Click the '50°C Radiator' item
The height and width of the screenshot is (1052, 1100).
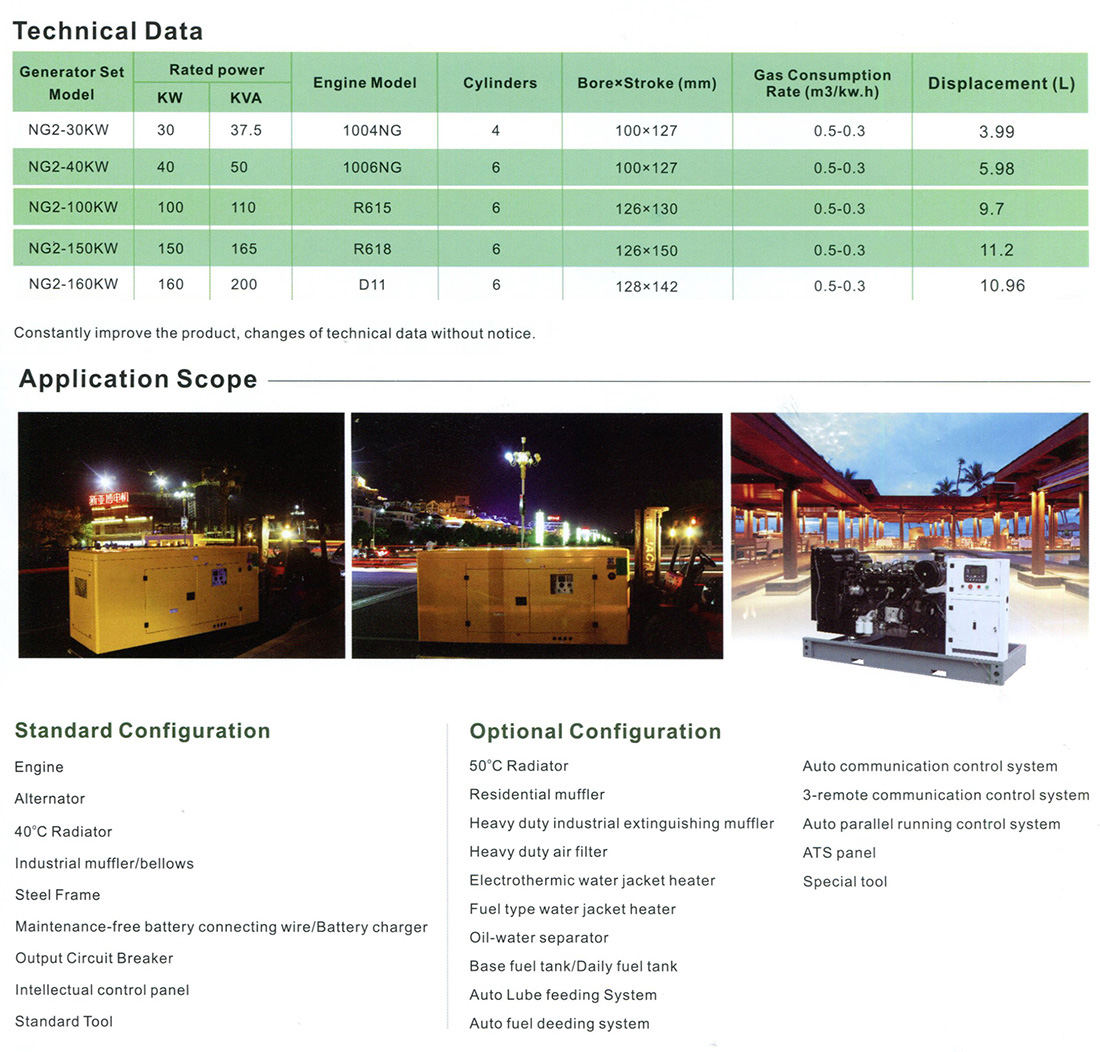click(519, 766)
